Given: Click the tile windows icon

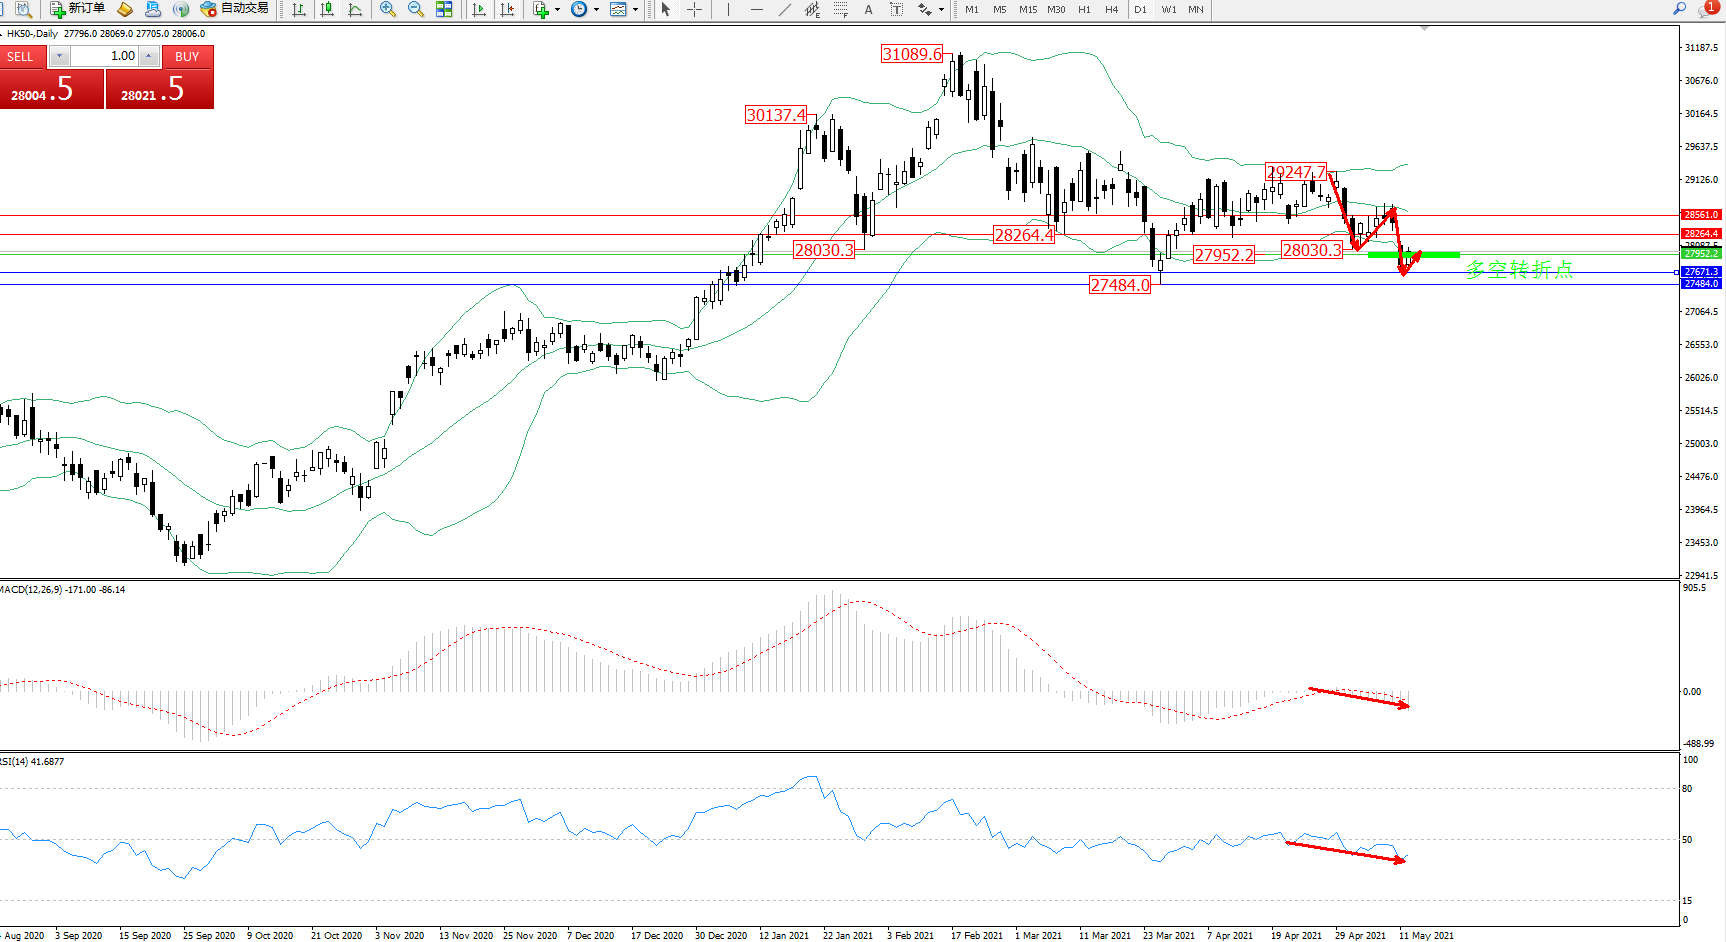Looking at the screenshot, I should (x=444, y=9).
